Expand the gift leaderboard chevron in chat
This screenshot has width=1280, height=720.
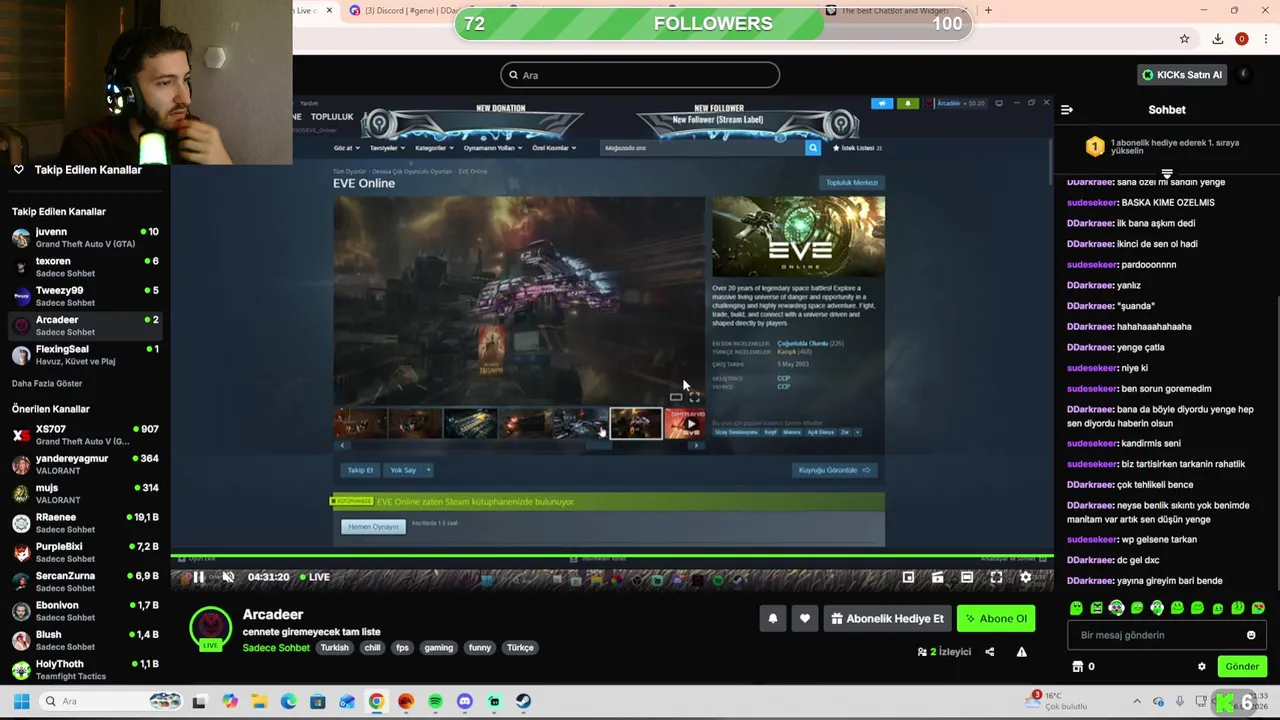(x=1166, y=174)
